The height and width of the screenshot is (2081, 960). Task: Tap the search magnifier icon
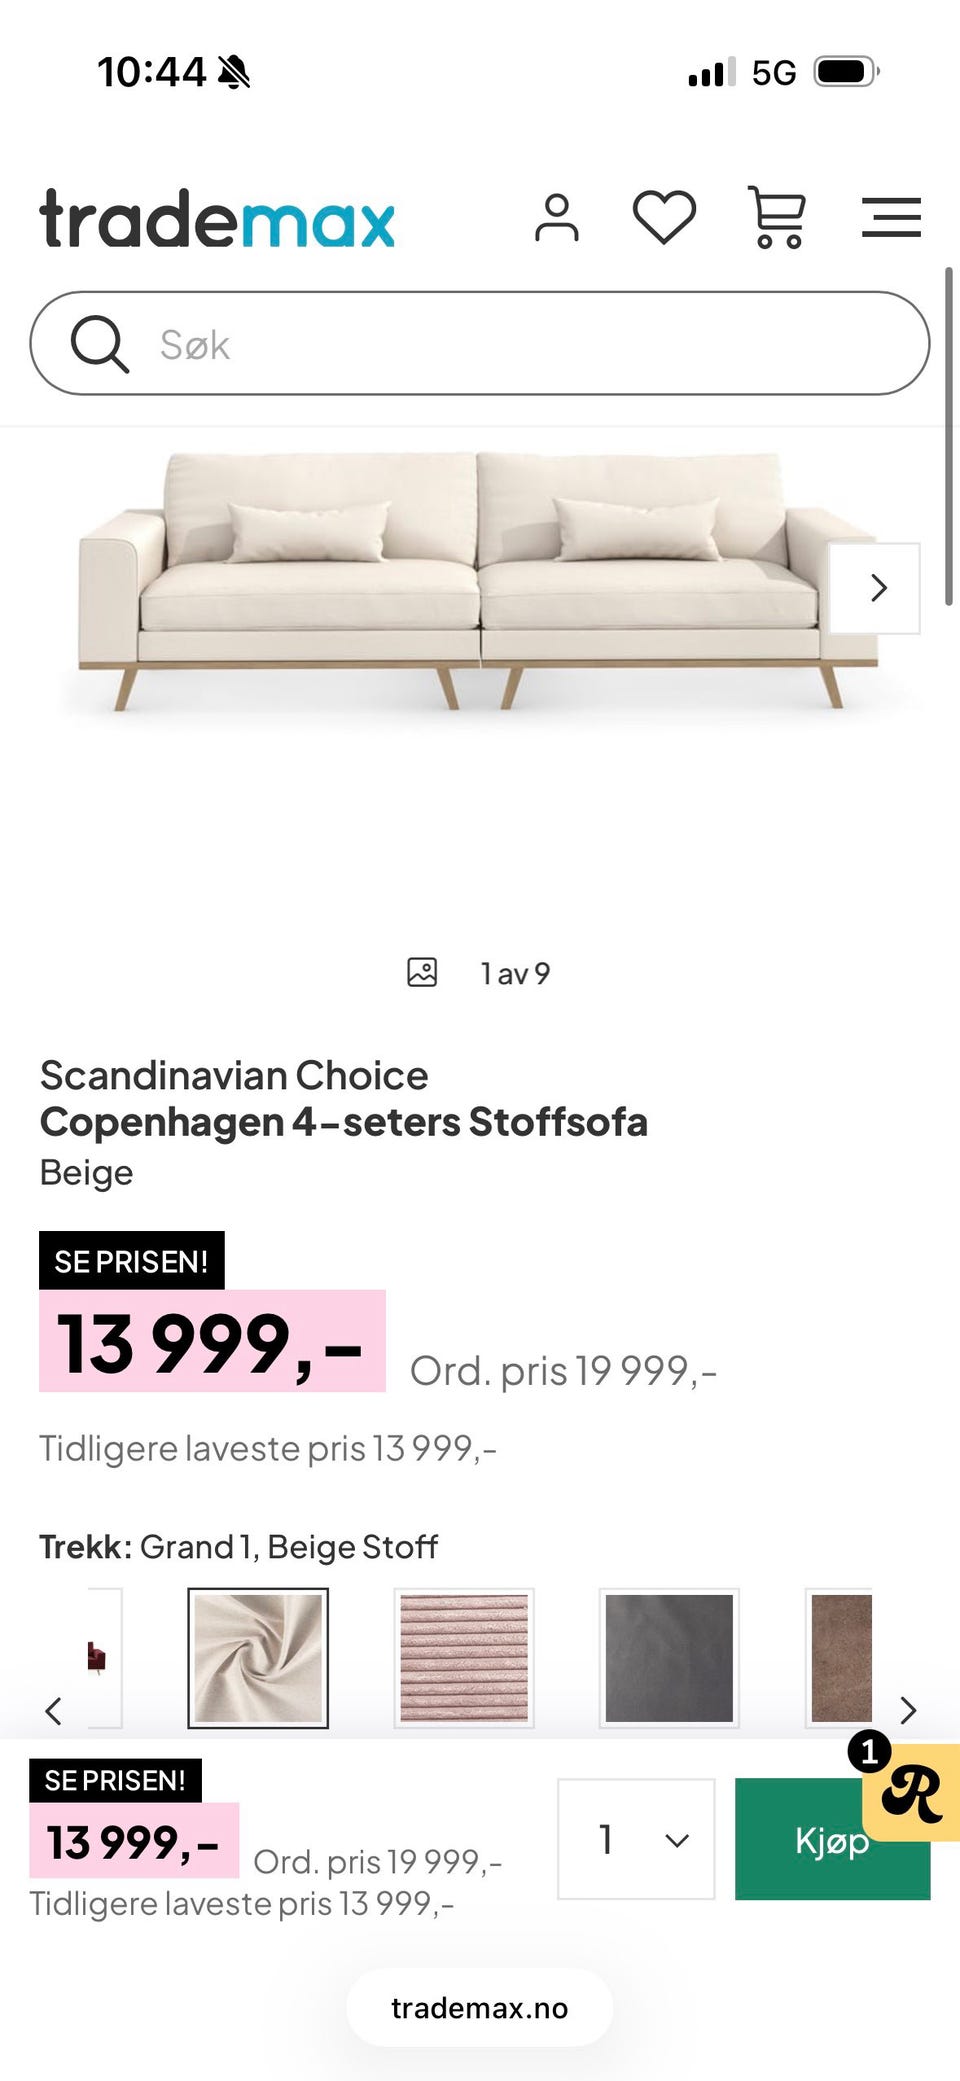pos(99,344)
